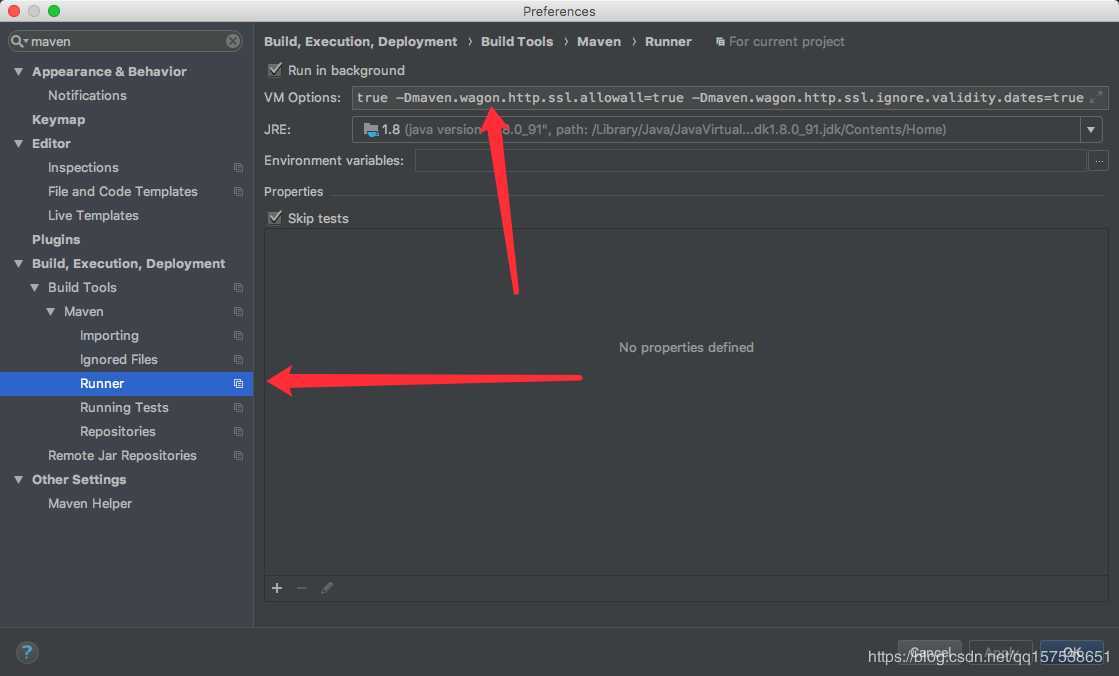Click project-level icon beside File and Code Templates
1119x676 pixels.
point(238,191)
